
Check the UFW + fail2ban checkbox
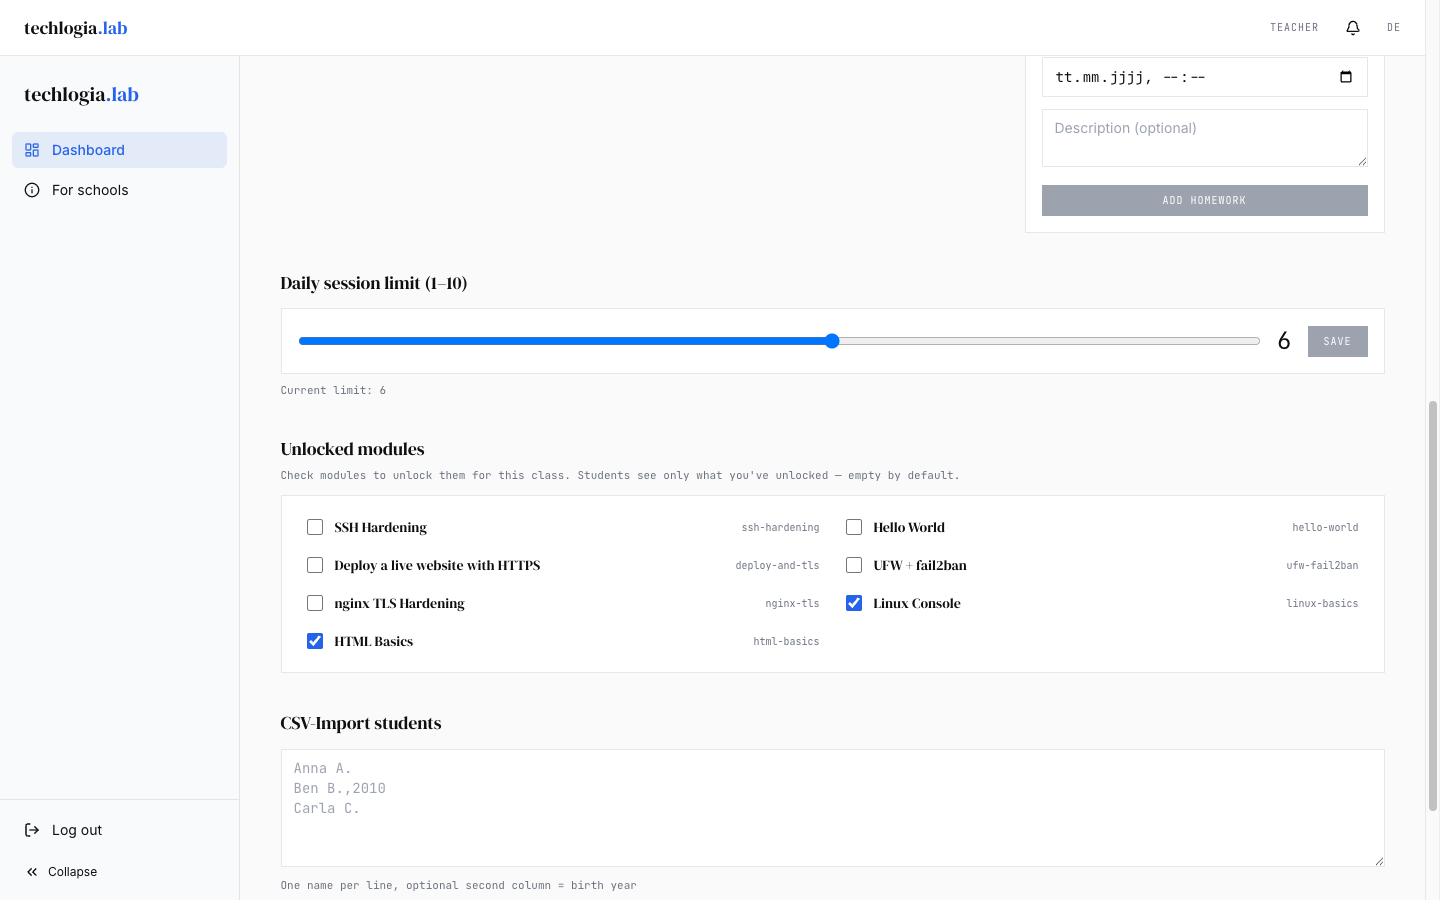(x=854, y=565)
